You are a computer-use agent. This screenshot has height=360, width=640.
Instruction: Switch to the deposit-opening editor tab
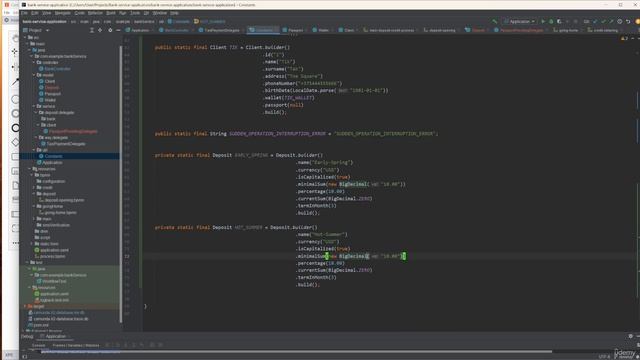coord(441,30)
